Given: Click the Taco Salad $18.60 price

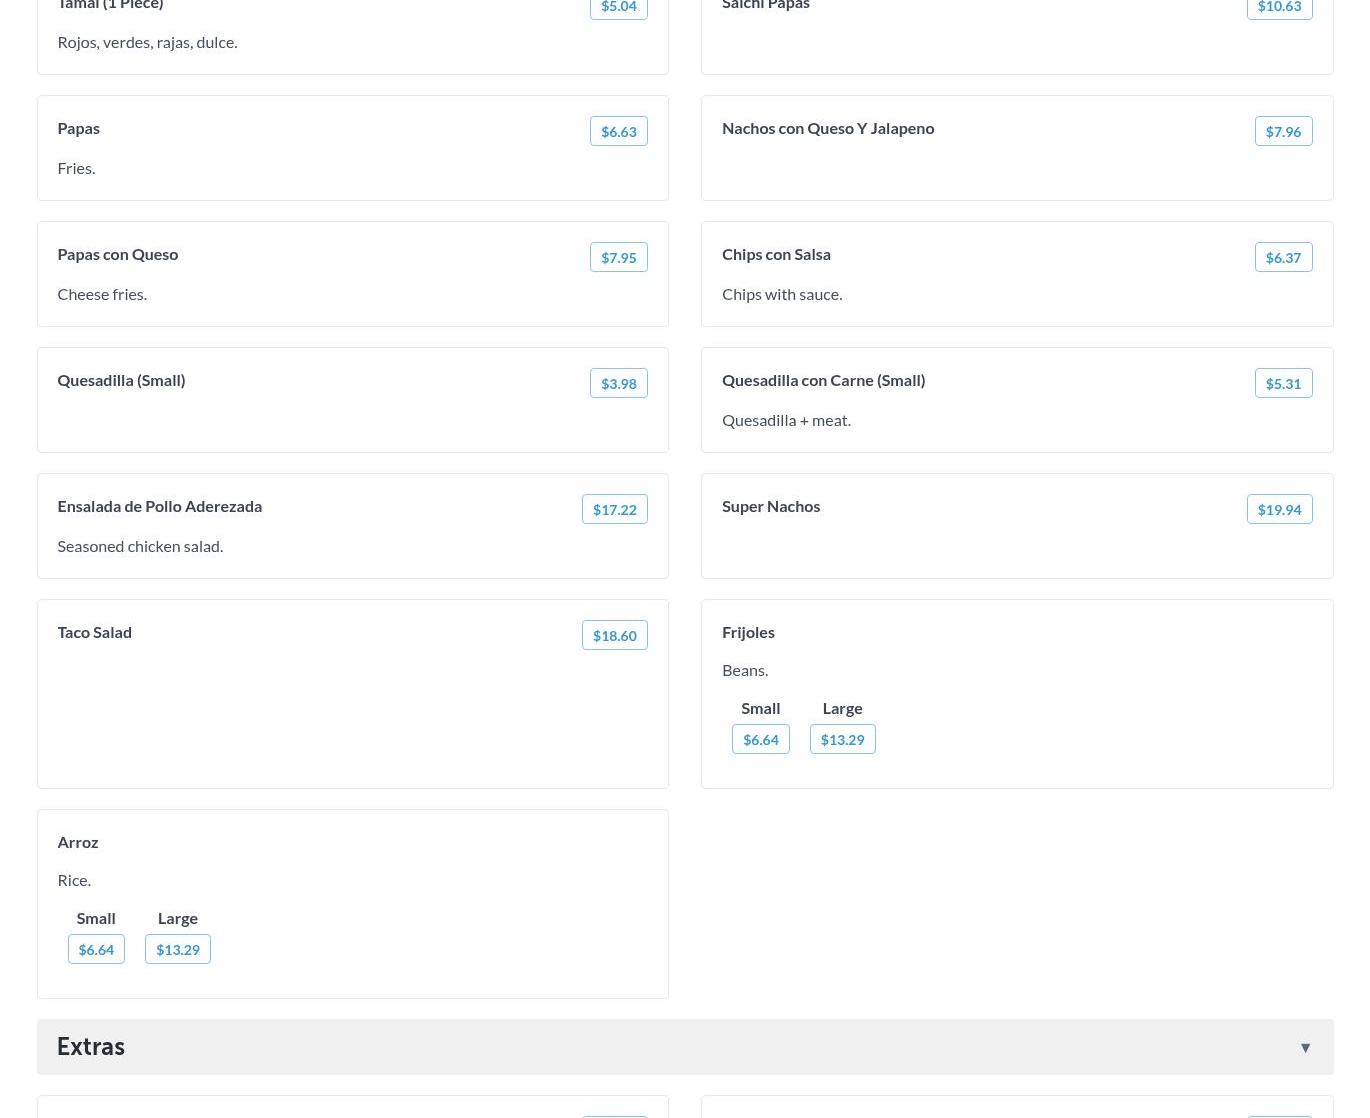Looking at the screenshot, I should click(614, 635).
